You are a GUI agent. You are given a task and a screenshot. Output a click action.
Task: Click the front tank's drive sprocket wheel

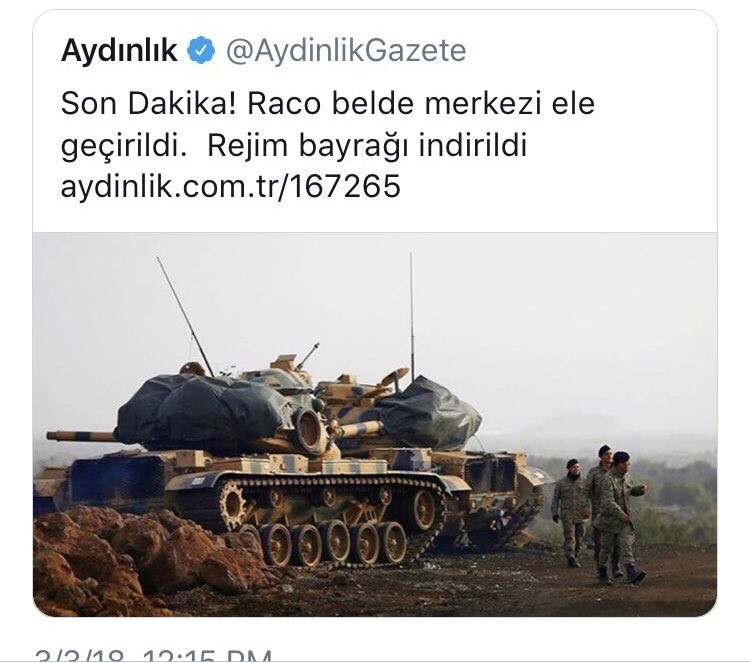233,503
